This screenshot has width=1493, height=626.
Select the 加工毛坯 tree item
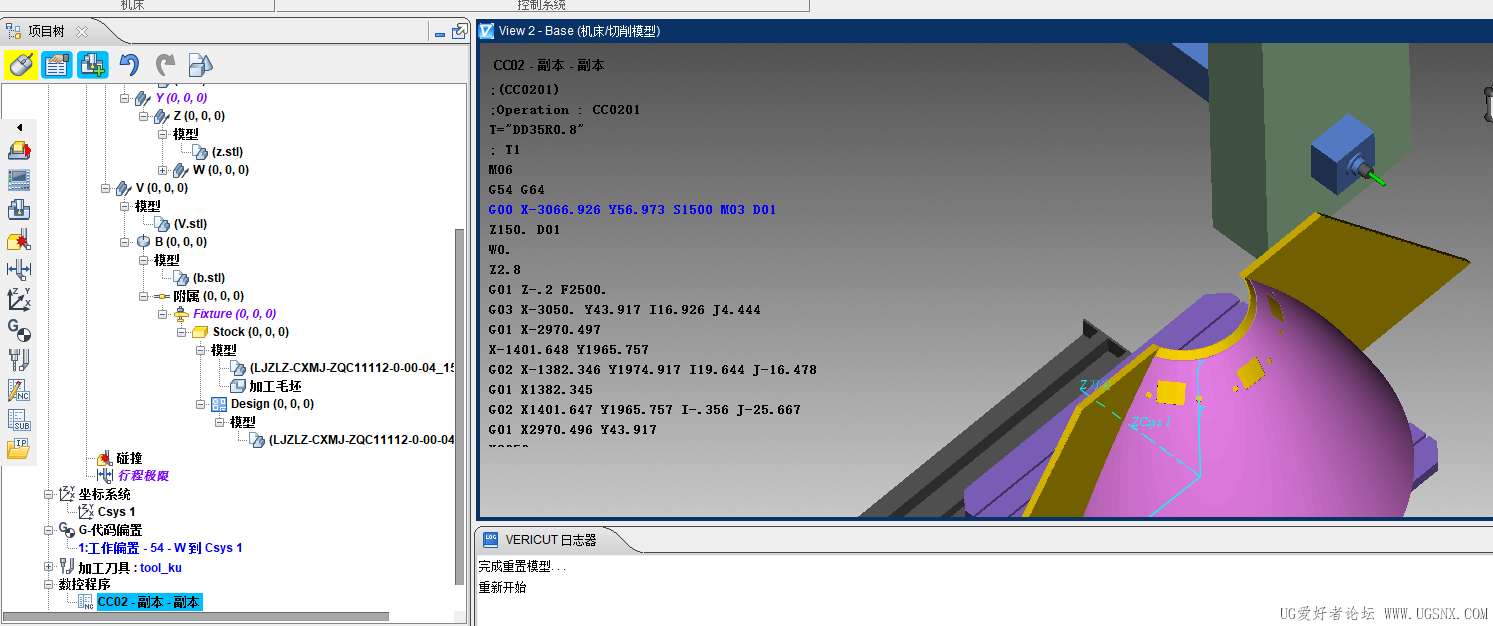(275, 386)
